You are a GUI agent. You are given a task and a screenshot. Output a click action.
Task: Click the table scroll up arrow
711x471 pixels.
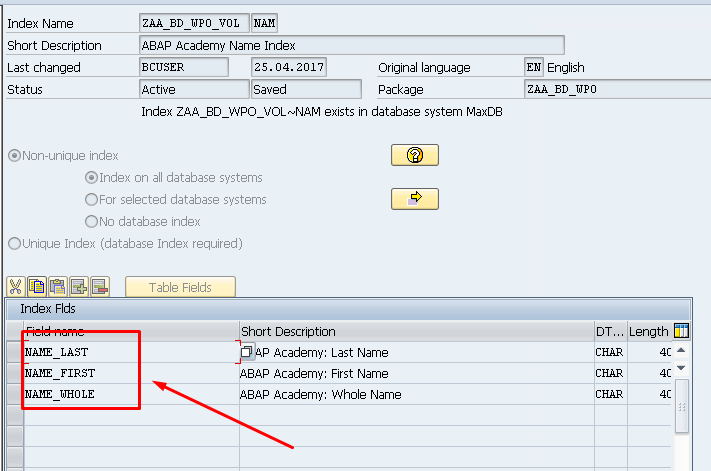[x=681, y=350]
